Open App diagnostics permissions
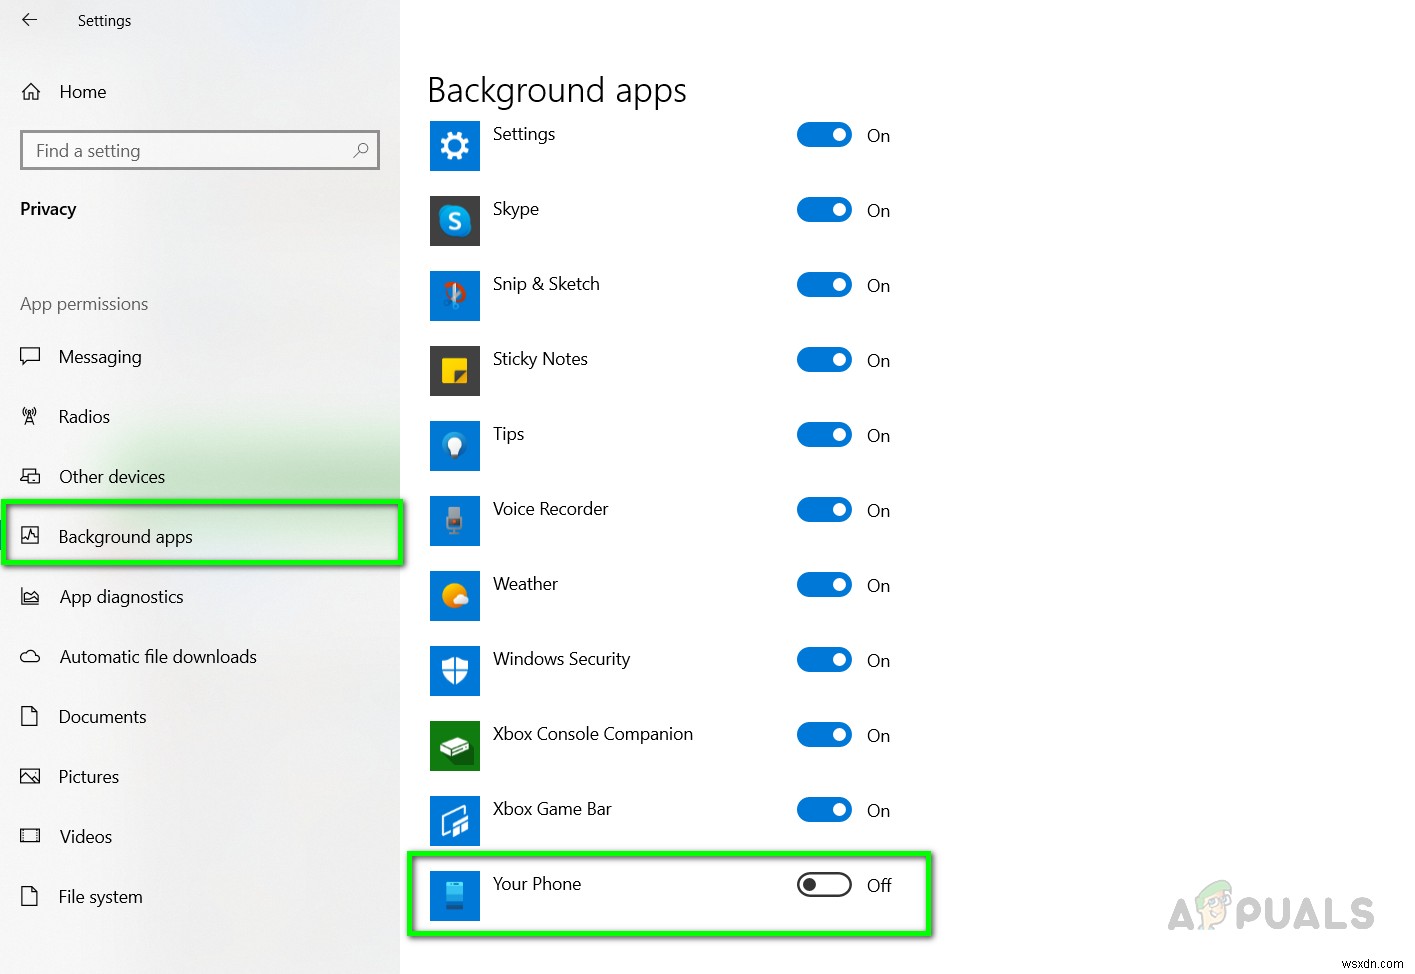 pyautogui.click(x=121, y=597)
